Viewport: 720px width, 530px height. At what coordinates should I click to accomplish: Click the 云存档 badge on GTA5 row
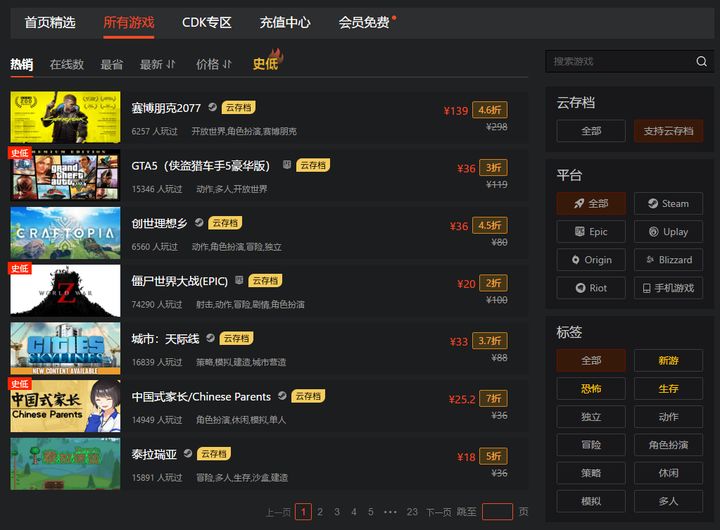313,165
